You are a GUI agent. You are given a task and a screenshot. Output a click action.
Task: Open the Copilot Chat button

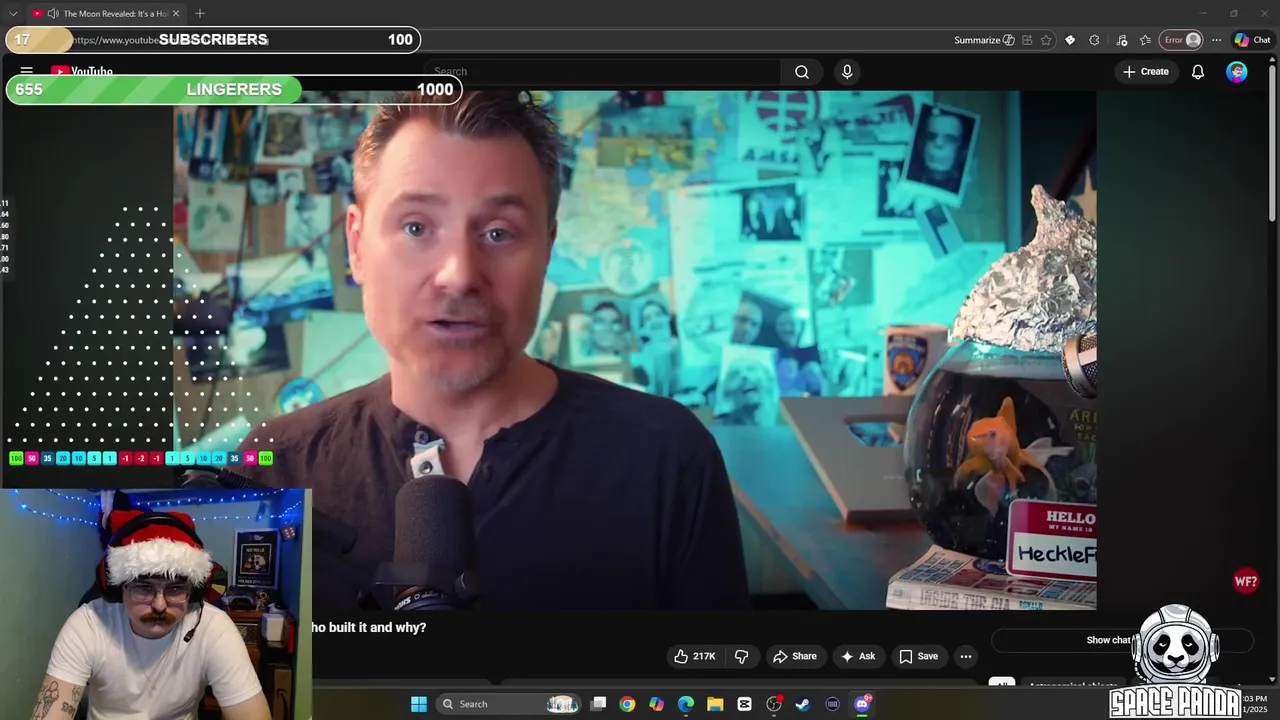tap(1252, 40)
